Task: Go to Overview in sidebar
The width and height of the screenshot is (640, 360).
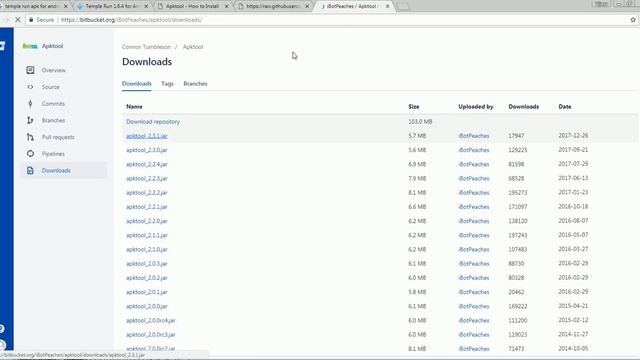Action: pos(53,70)
